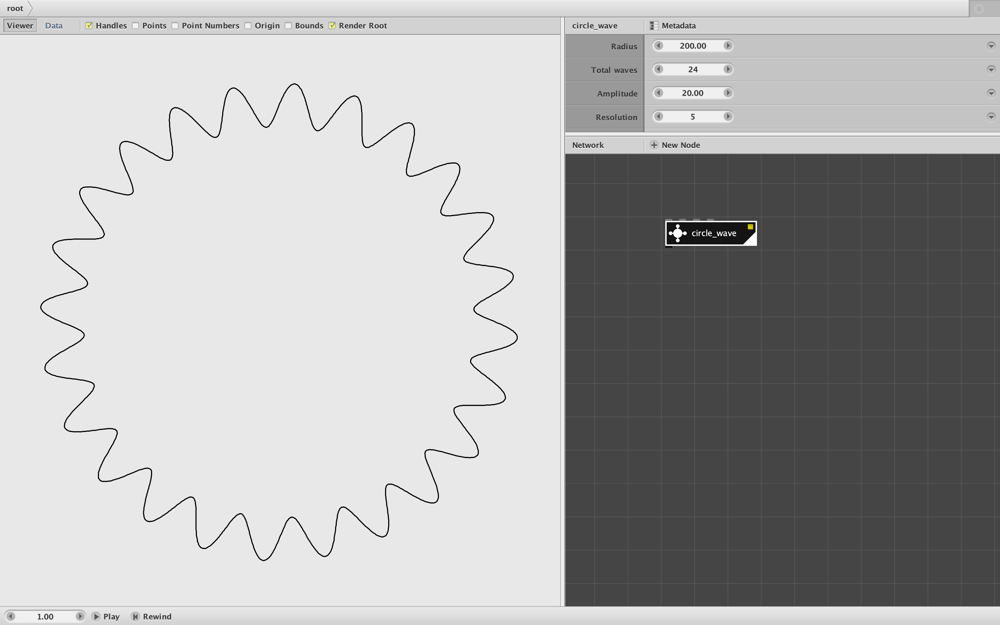Increase Radius with right arrow

728,46
